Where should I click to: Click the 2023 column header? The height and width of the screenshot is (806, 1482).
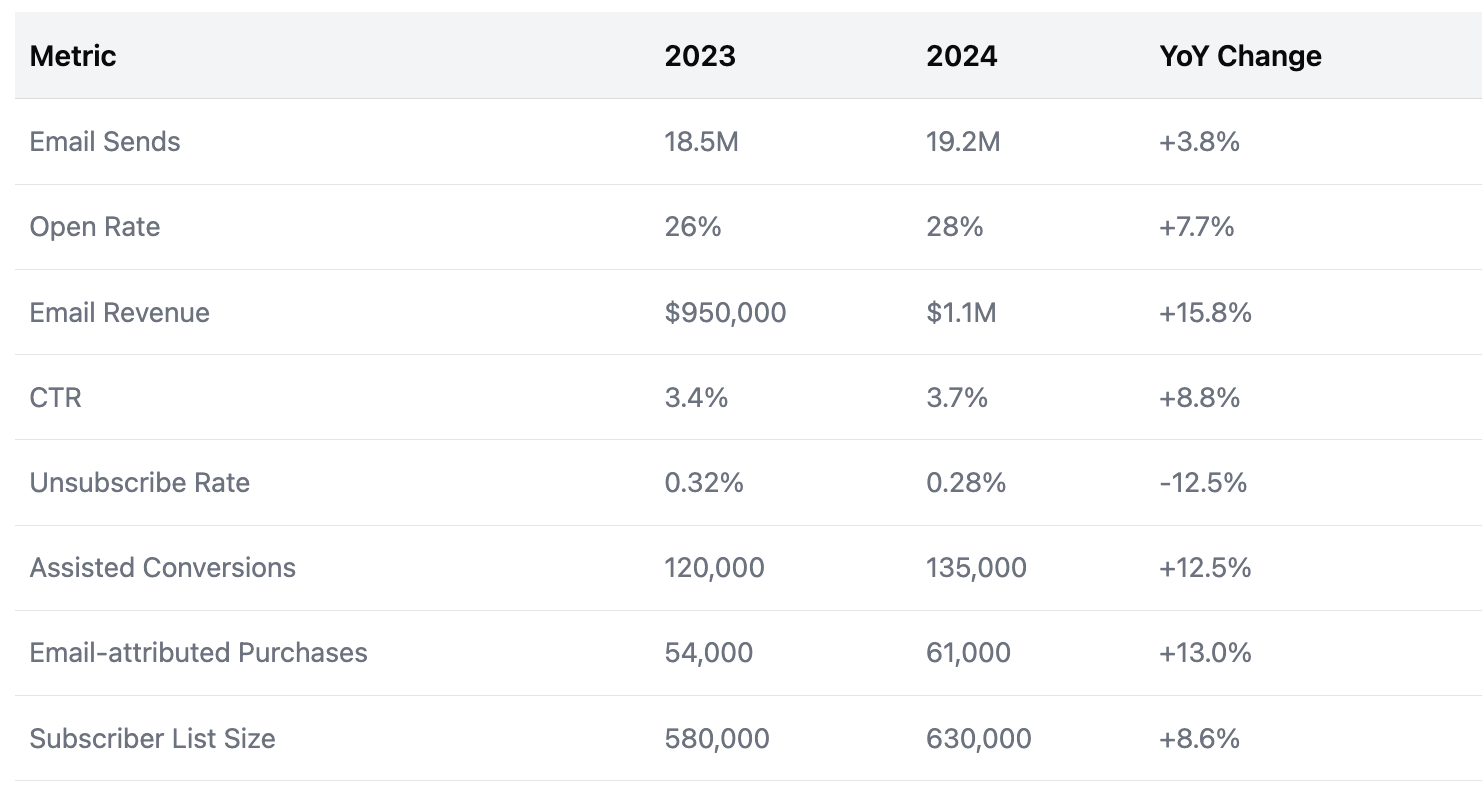[x=700, y=56]
